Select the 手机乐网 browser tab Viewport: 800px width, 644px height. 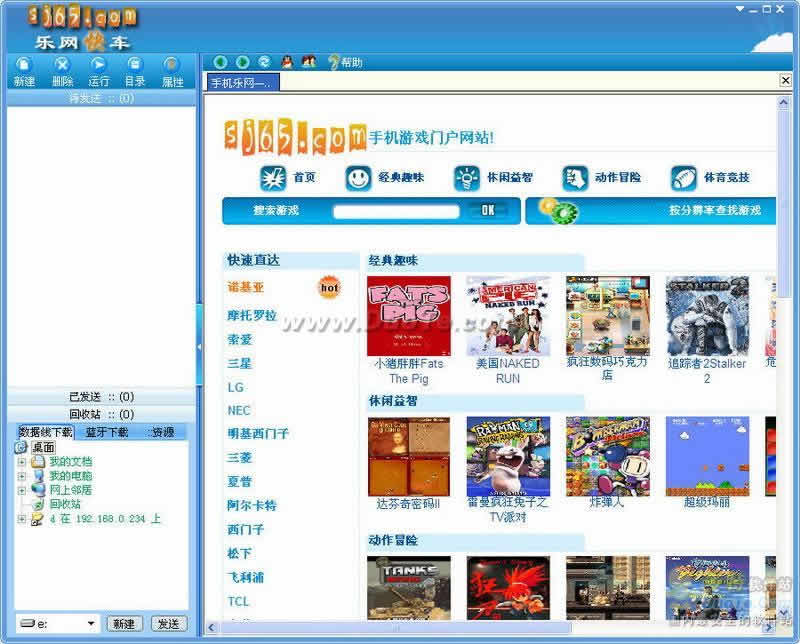click(243, 83)
